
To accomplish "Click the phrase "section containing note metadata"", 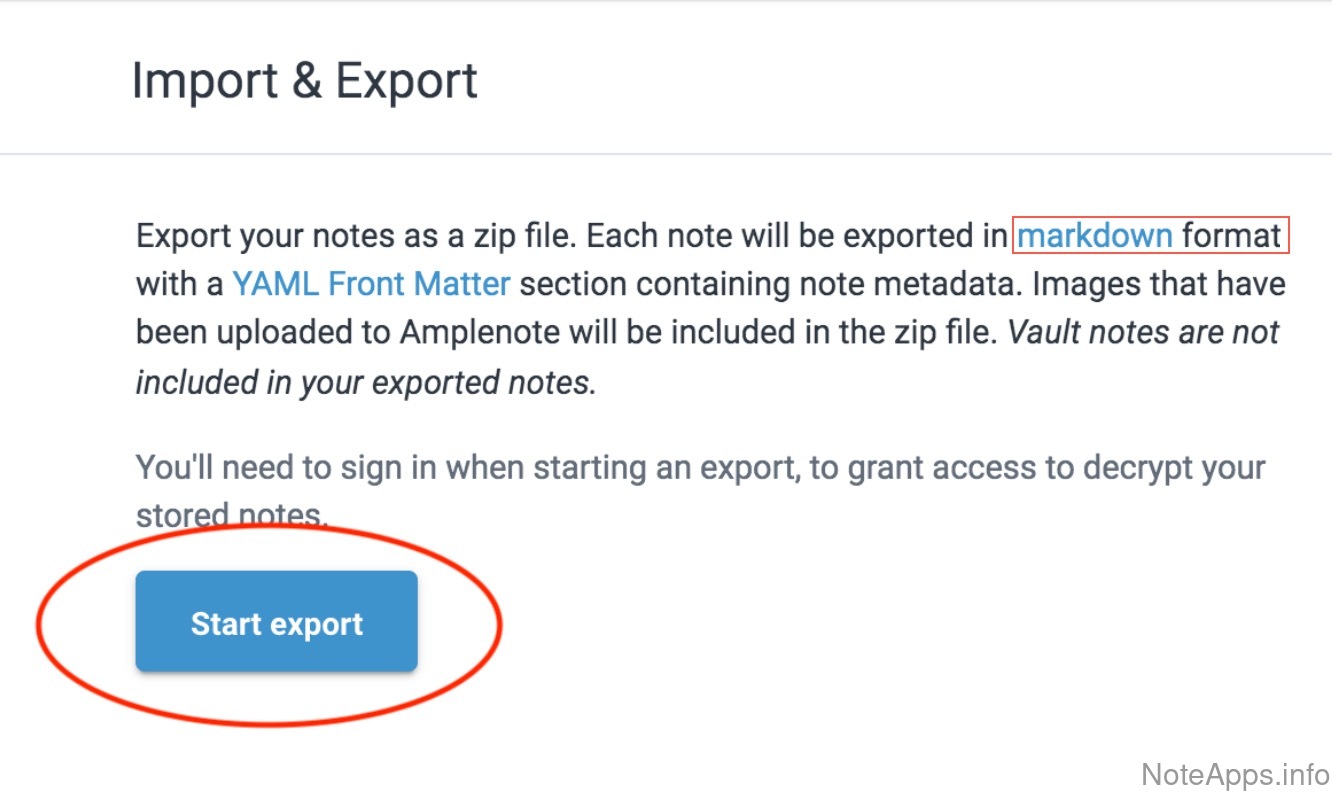I will [x=770, y=284].
